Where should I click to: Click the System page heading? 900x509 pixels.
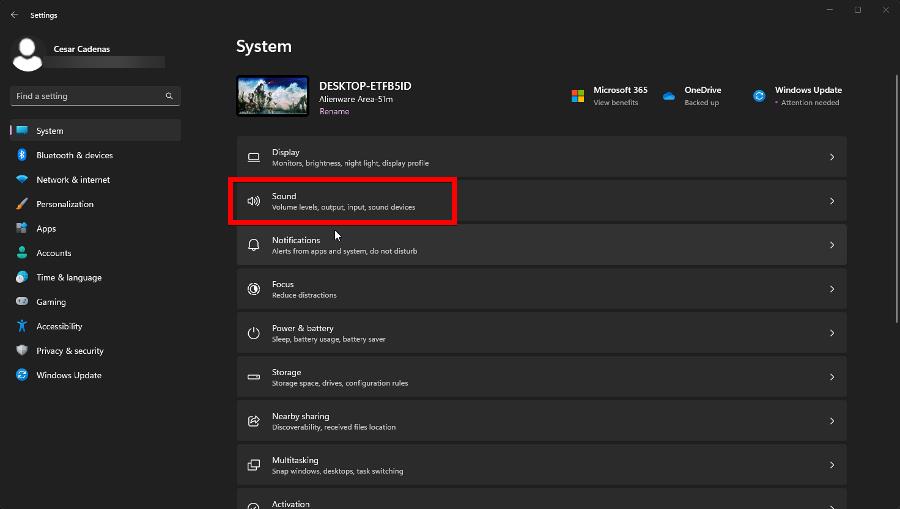pos(264,46)
